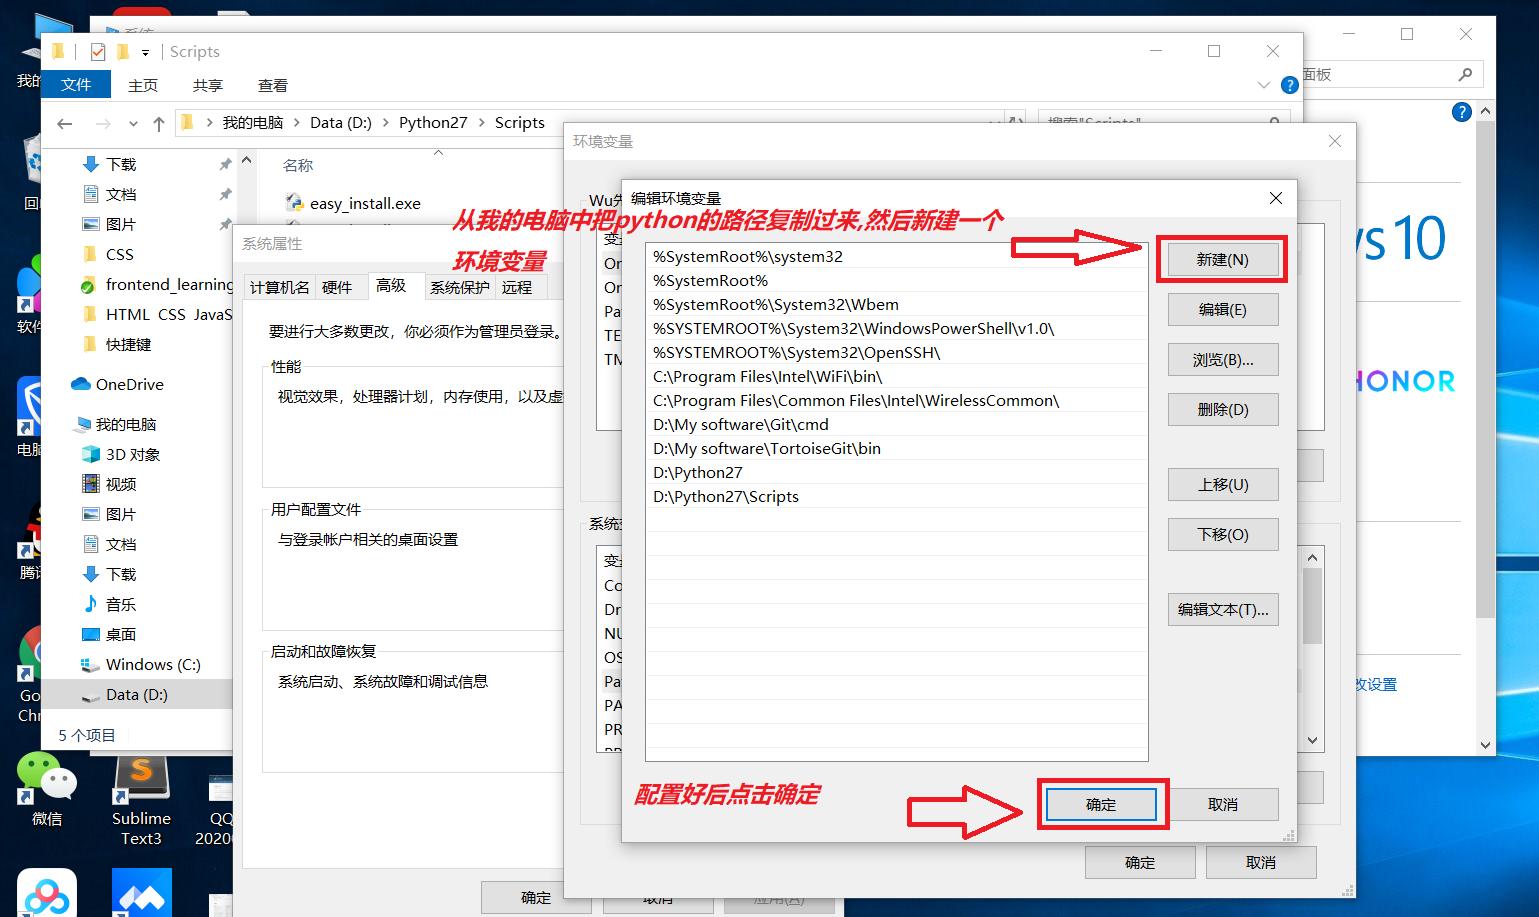Open 下载 in Quick access
The height and width of the screenshot is (917, 1539).
(x=121, y=164)
